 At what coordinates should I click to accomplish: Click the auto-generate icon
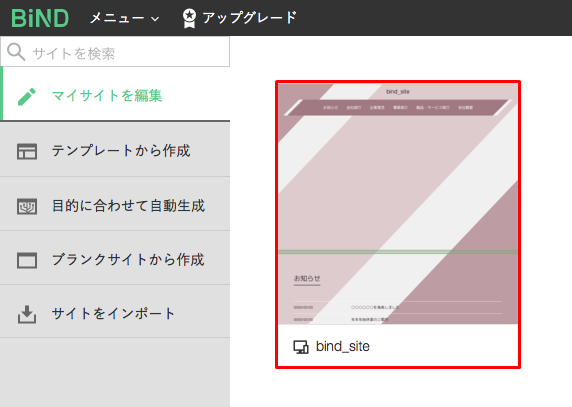click(x=27, y=206)
